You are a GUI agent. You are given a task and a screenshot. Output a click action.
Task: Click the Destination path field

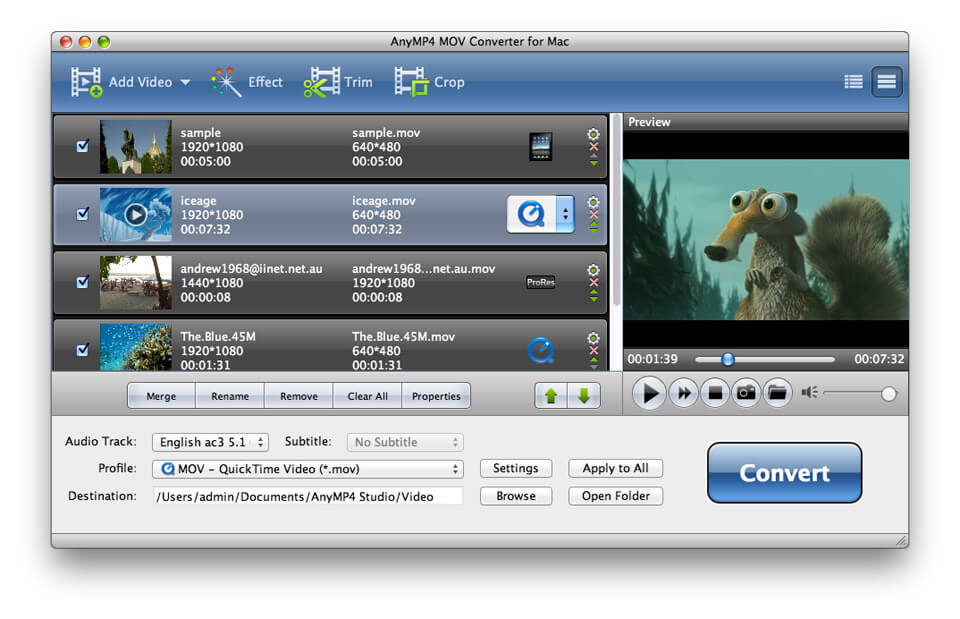(308, 496)
